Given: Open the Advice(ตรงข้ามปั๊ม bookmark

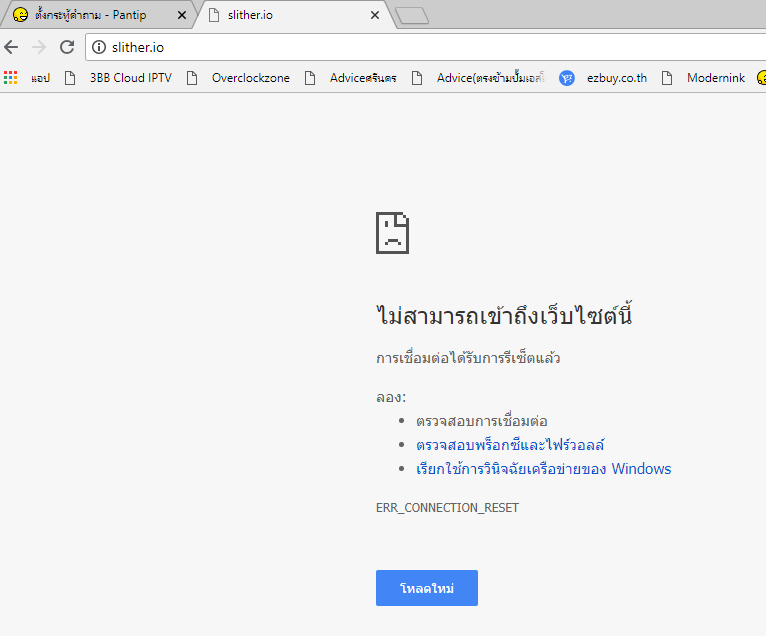Looking at the screenshot, I should pyautogui.click(x=478, y=78).
